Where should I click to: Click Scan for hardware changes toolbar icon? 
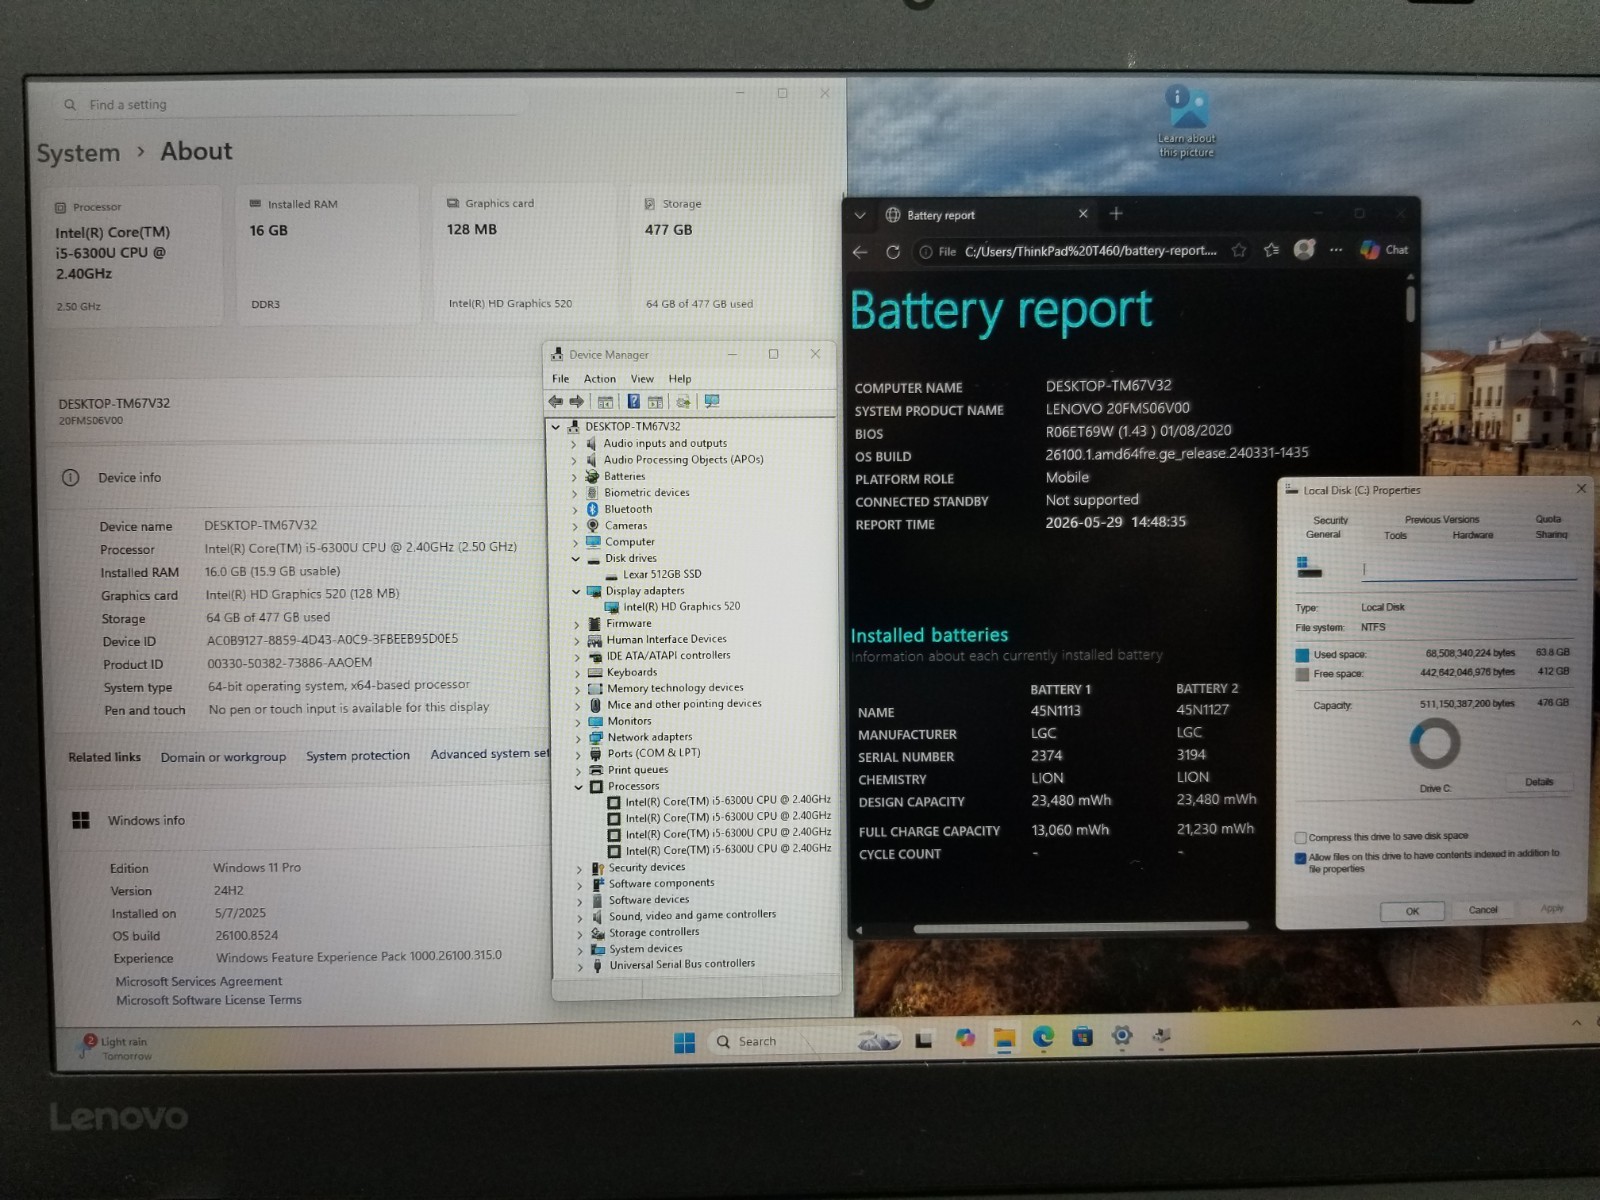[712, 401]
